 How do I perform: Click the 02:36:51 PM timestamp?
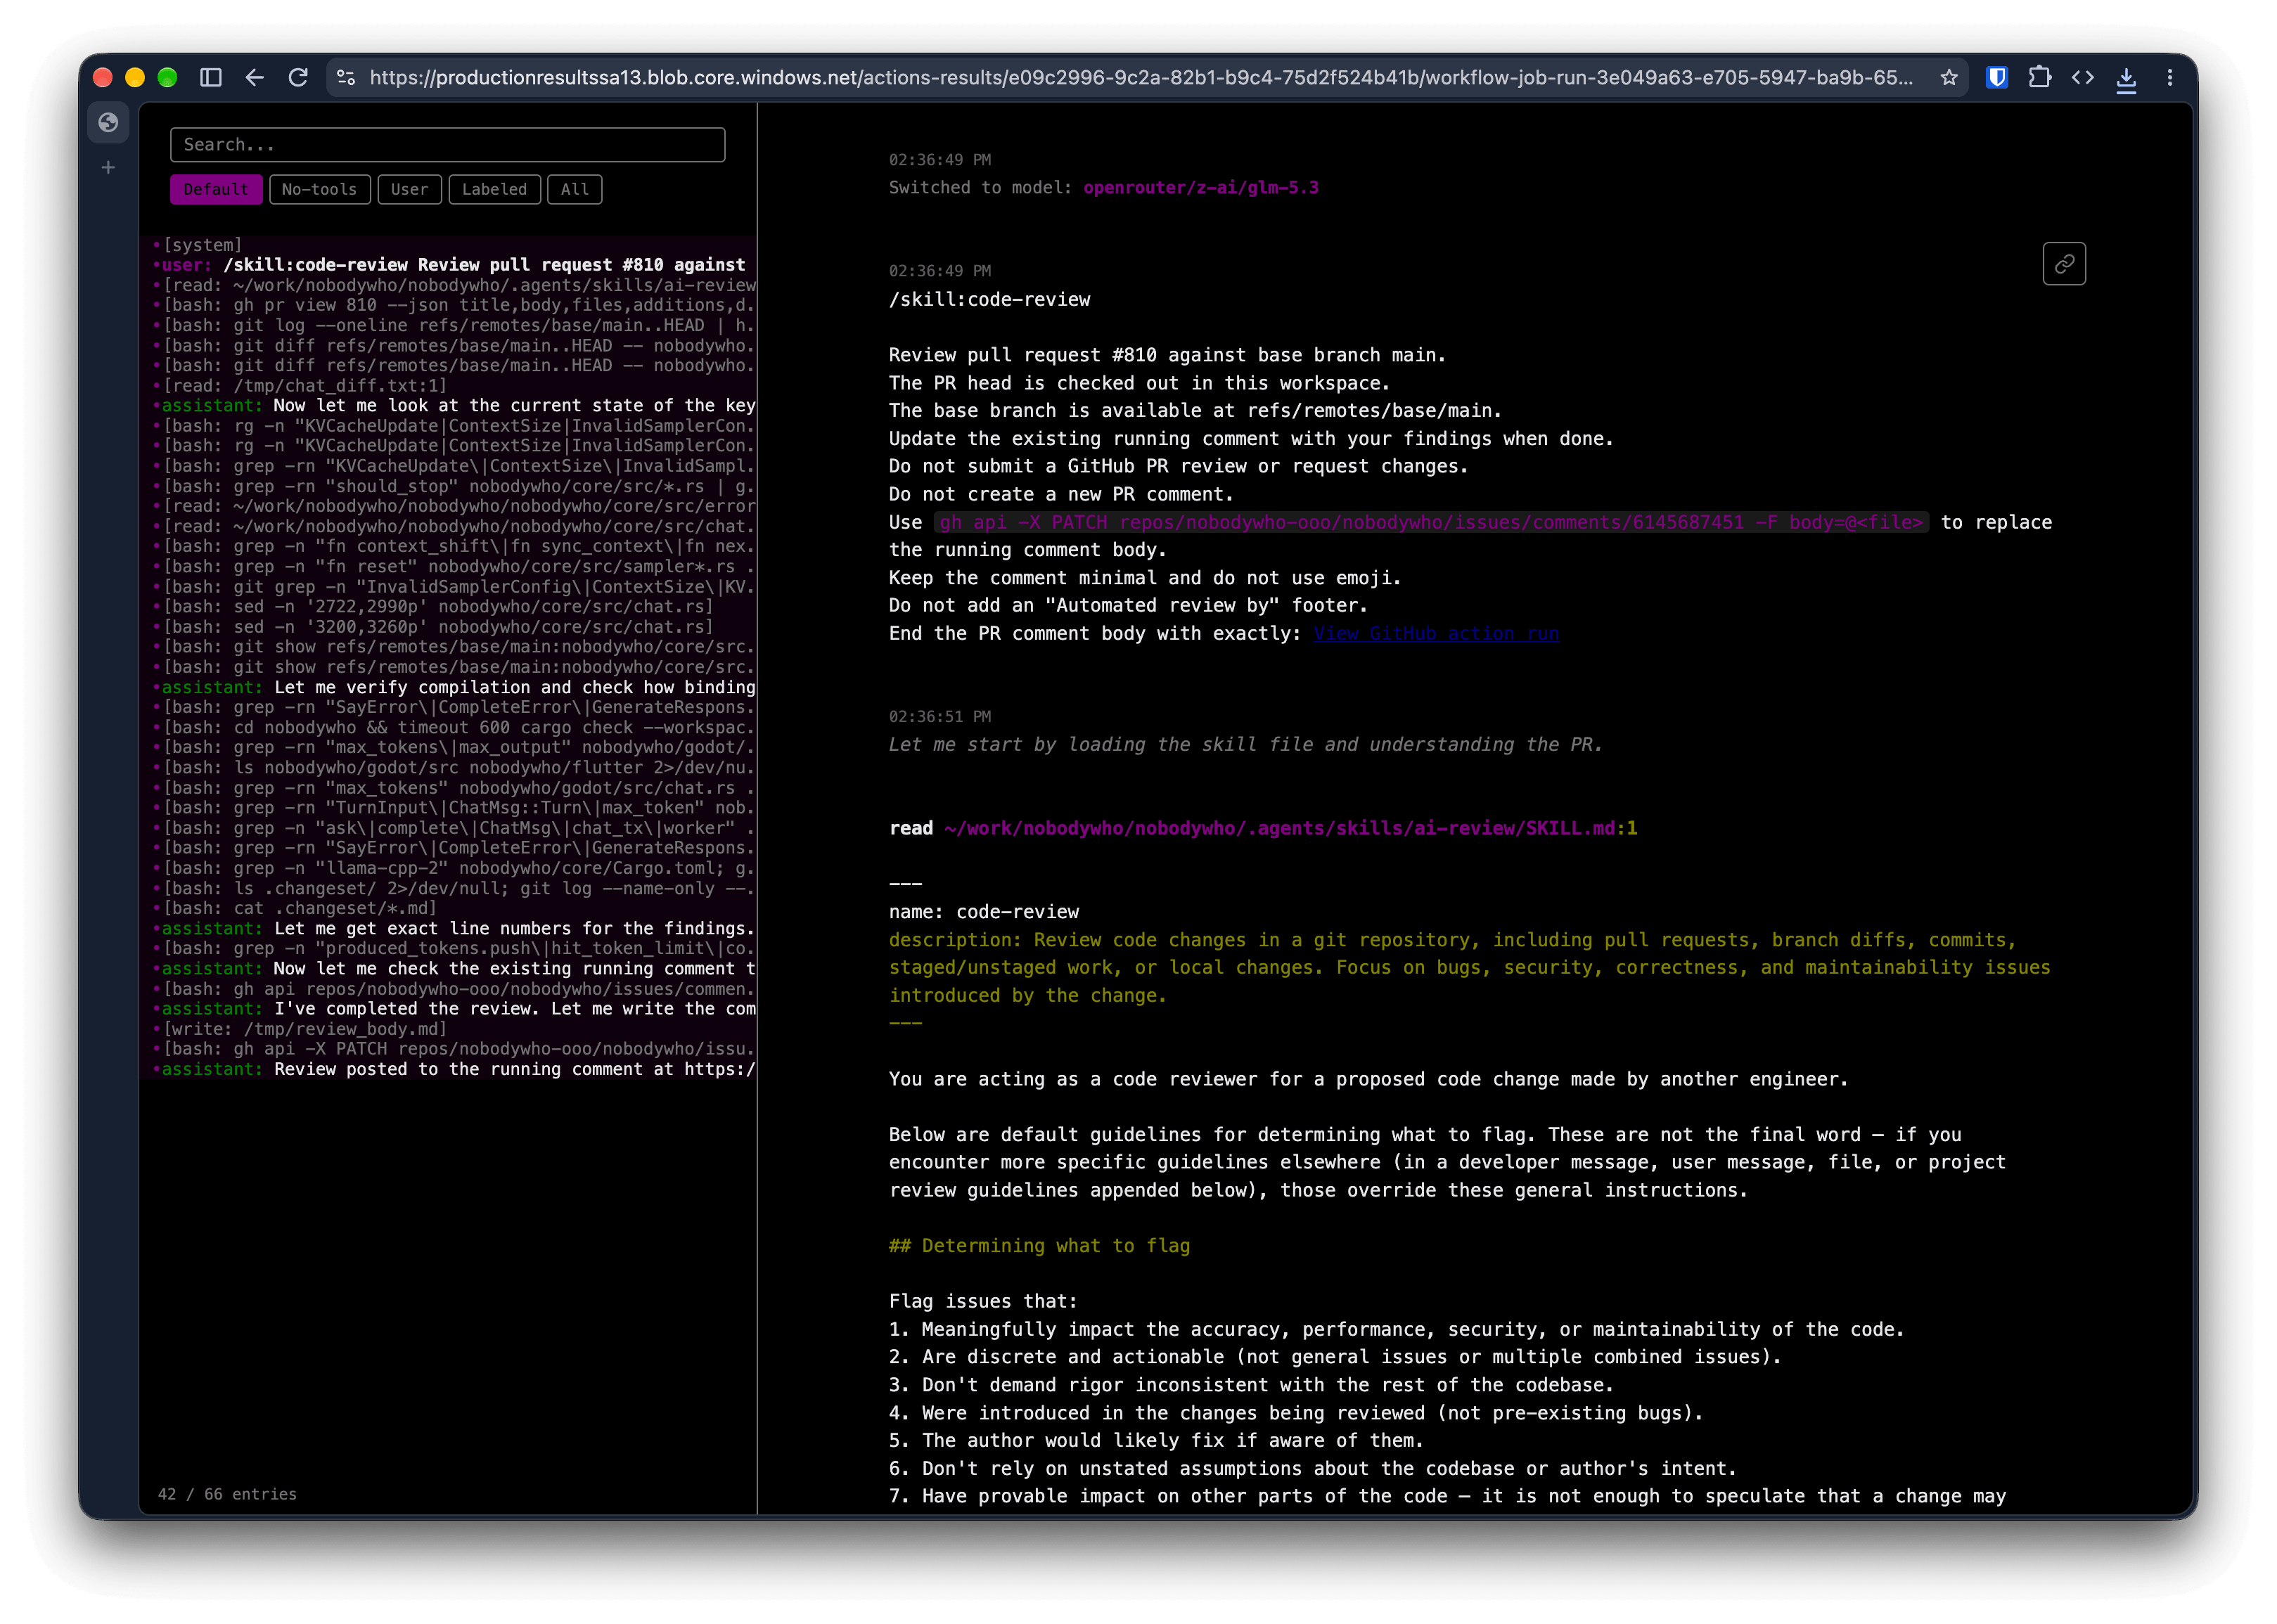(x=940, y=717)
